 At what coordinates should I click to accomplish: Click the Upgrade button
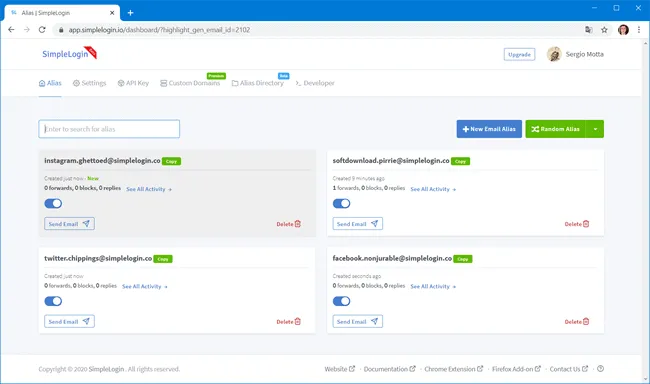(519, 54)
